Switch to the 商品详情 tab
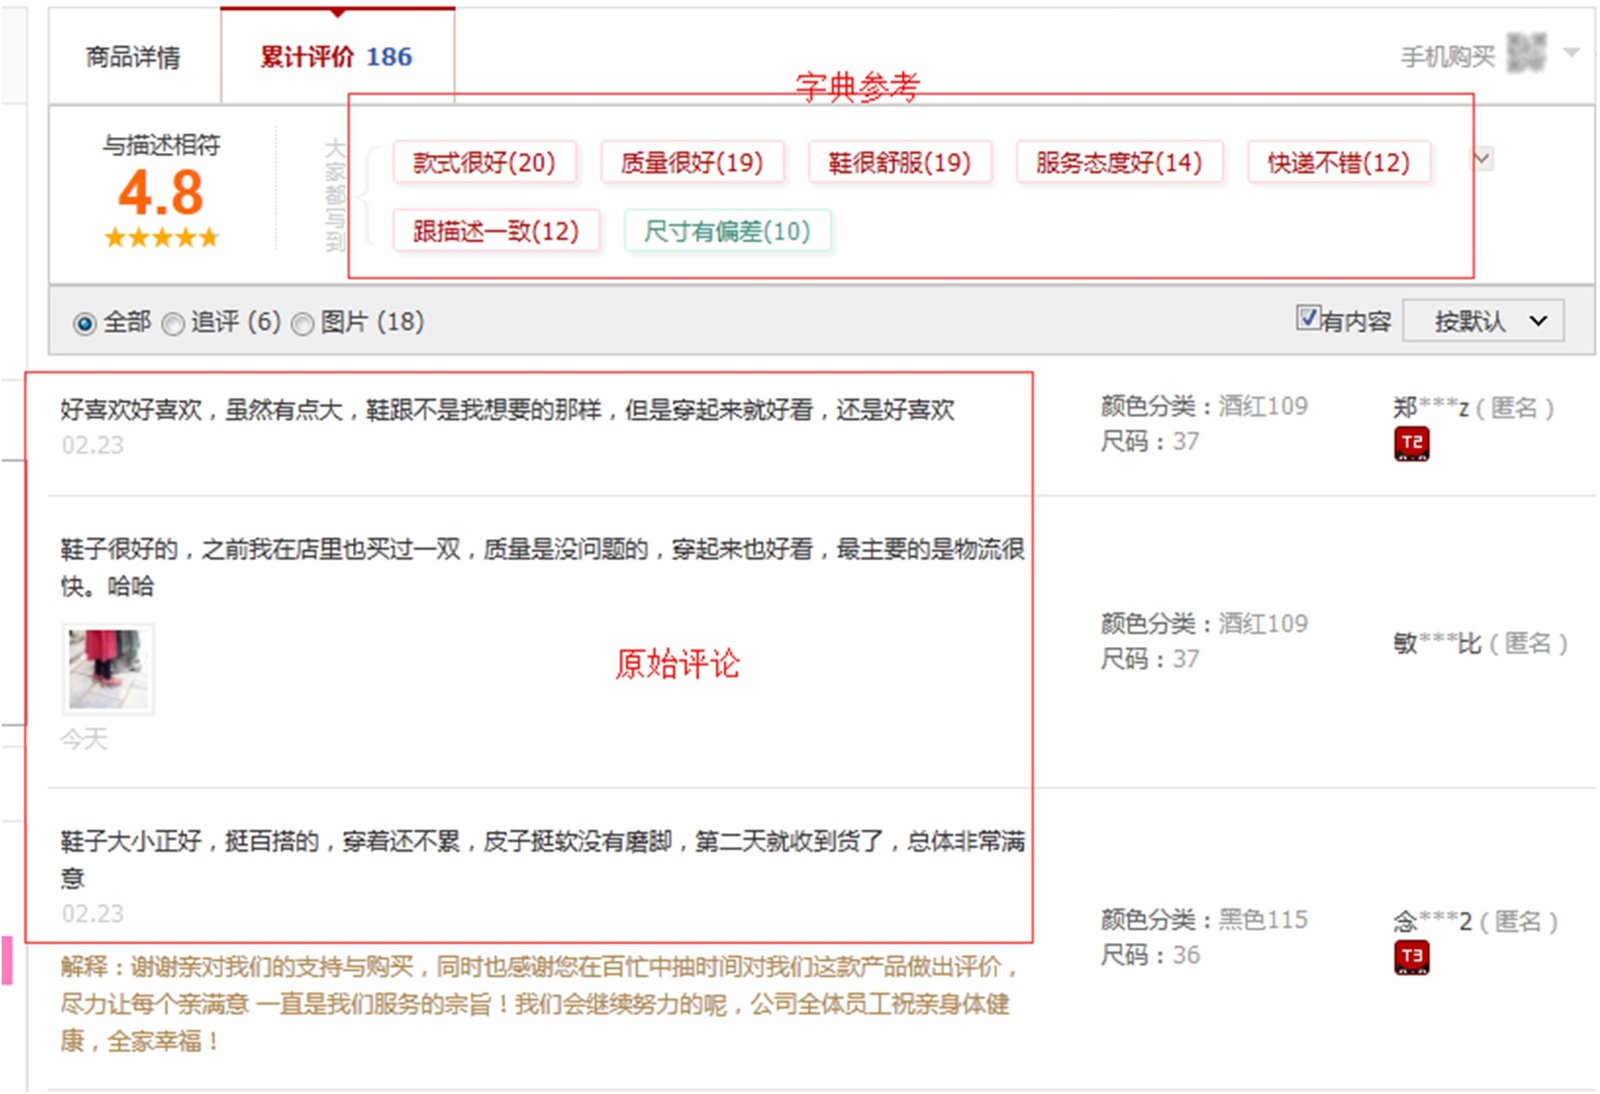The image size is (1600, 1094). point(133,57)
